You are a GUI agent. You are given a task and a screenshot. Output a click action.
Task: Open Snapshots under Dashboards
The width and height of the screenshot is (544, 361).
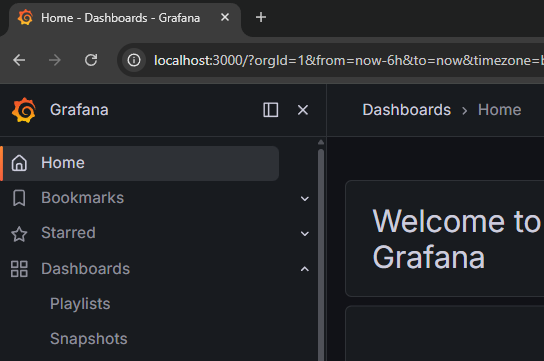[x=88, y=339]
